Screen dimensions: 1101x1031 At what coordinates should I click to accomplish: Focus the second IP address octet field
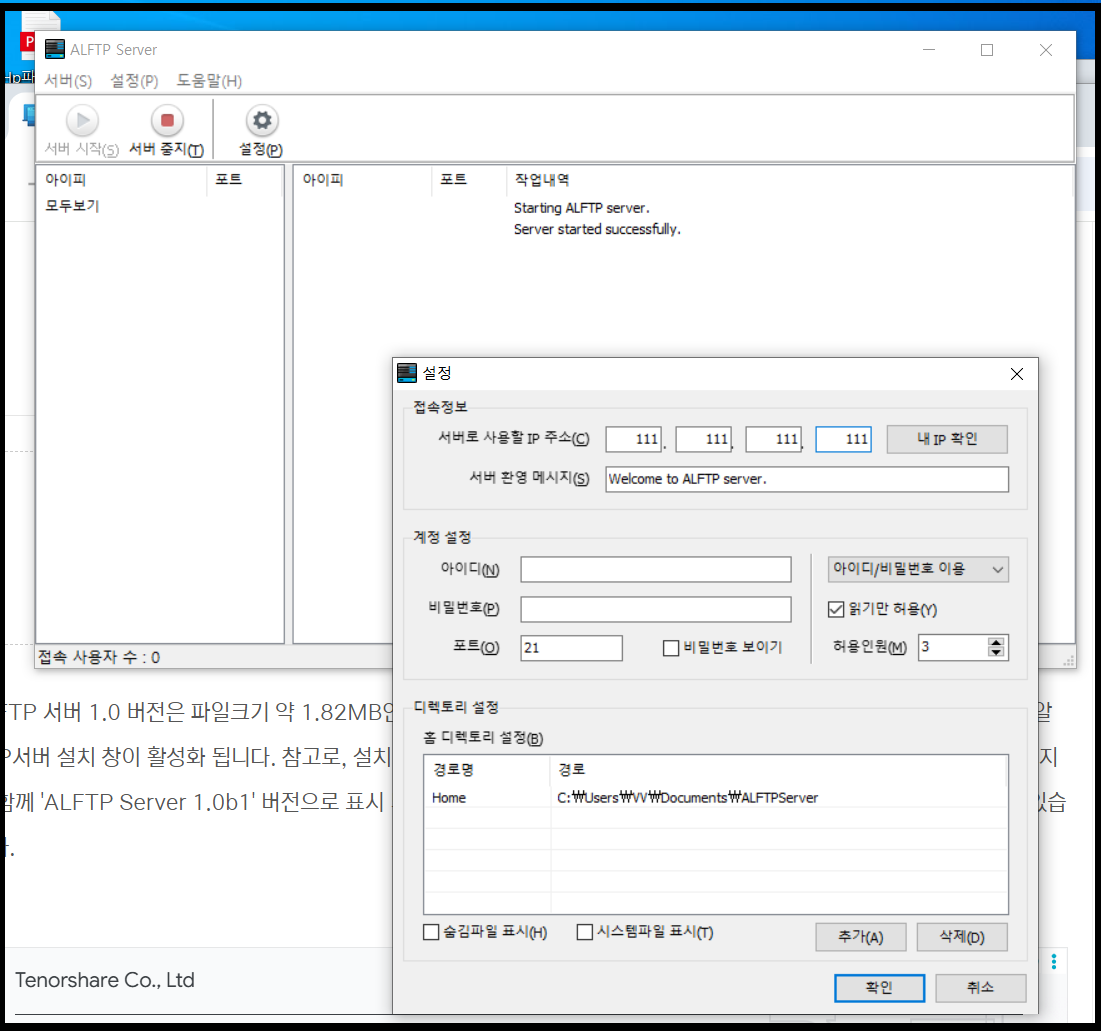tap(703, 439)
